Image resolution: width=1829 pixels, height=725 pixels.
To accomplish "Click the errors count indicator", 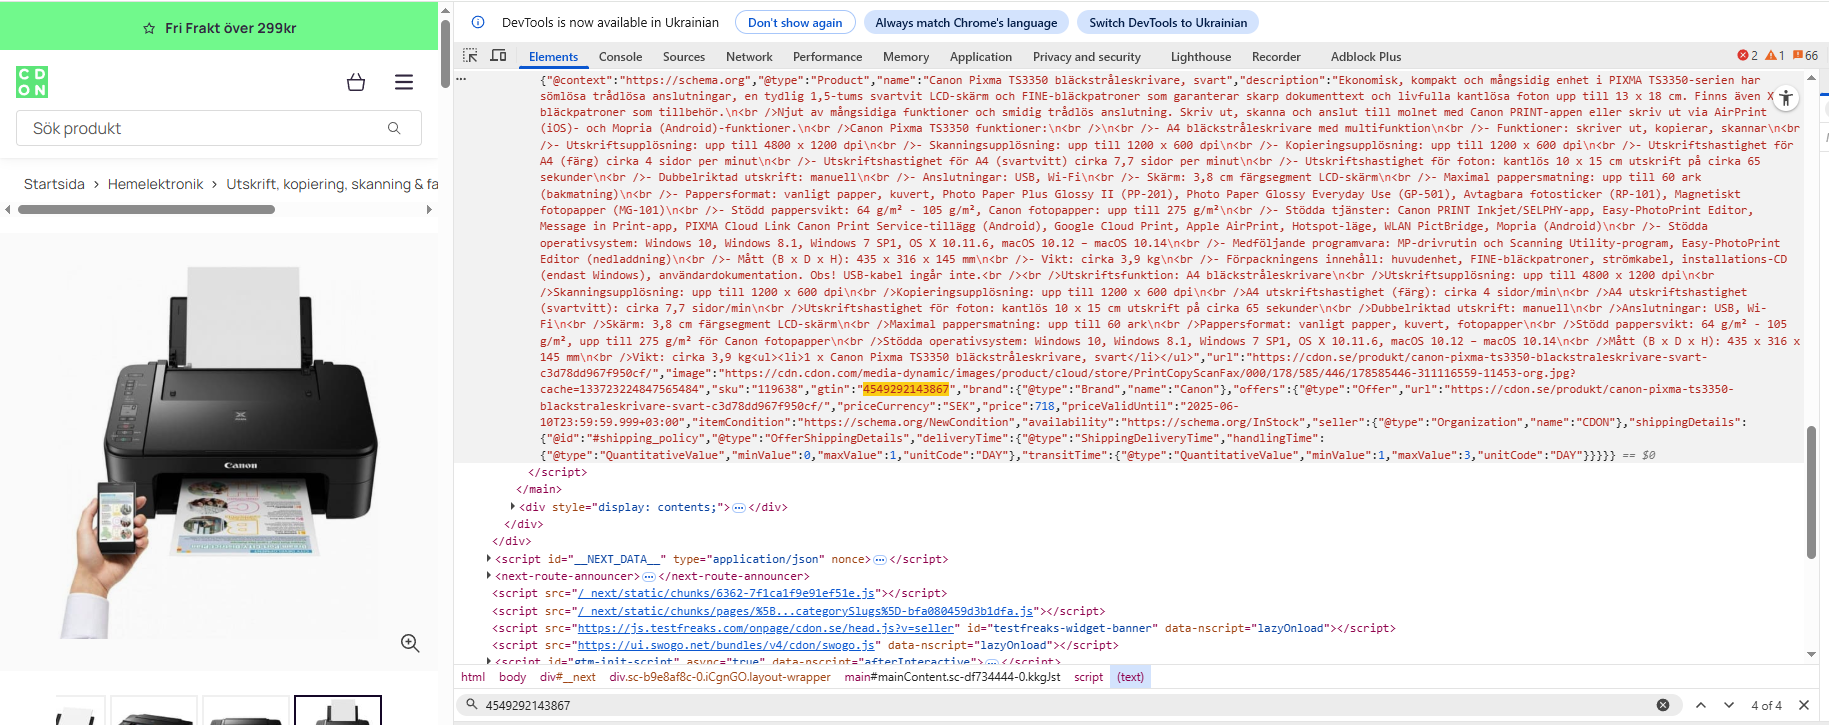I will (1748, 56).
